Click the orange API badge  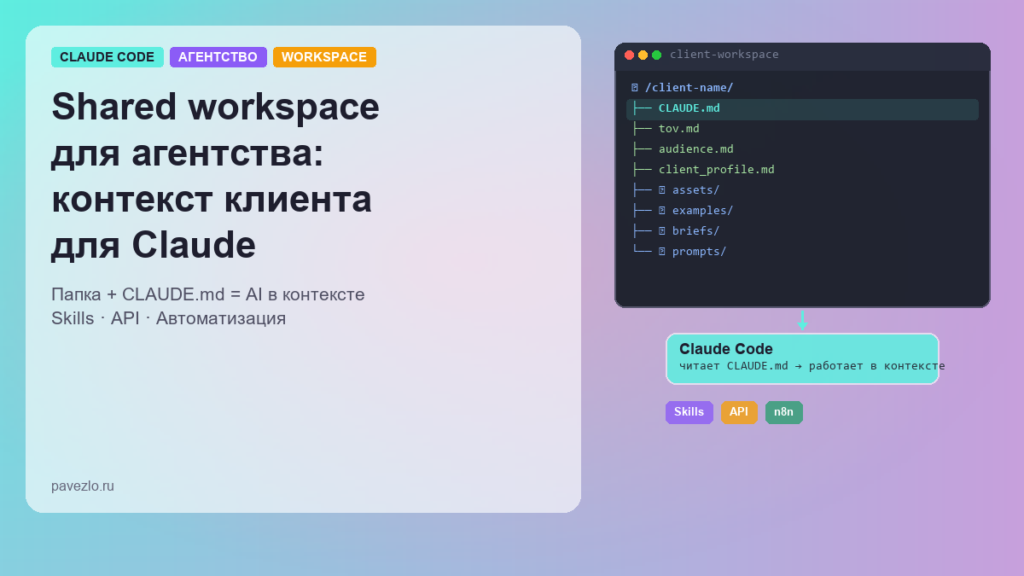(x=739, y=412)
